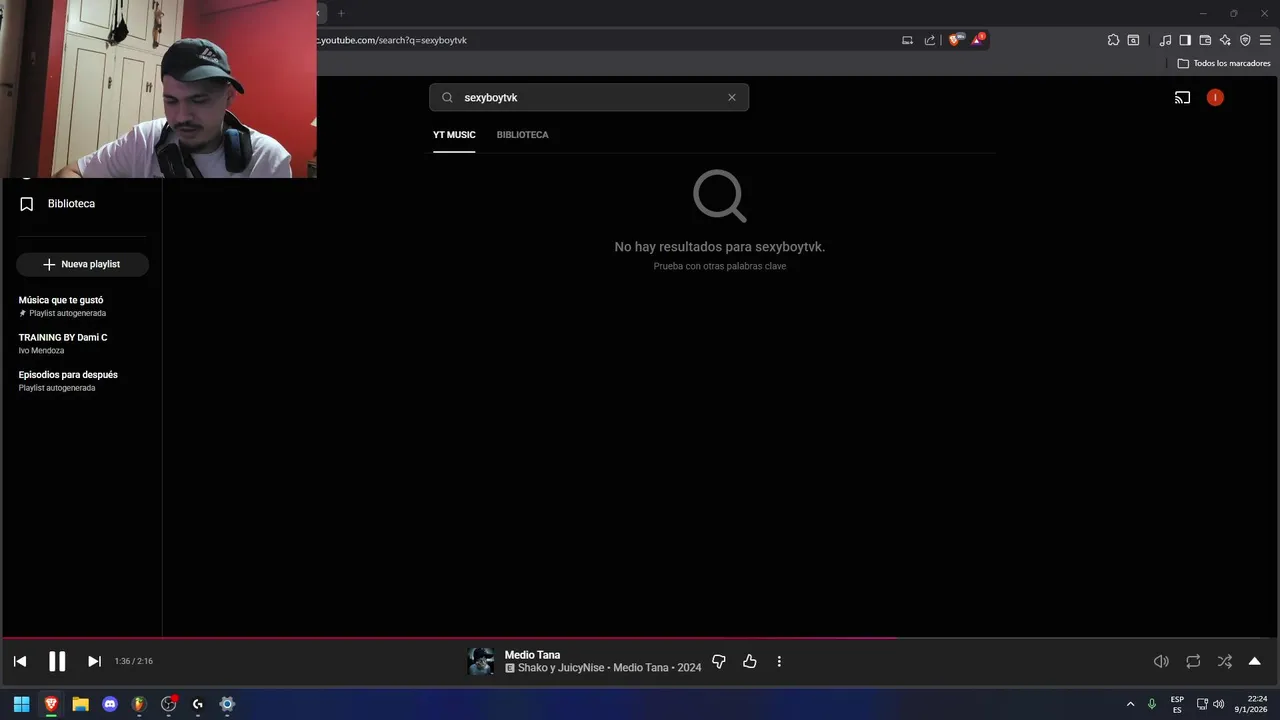Toggle shuffle in player bar
The image size is (1280, 720).
(x=1224, y=661)
